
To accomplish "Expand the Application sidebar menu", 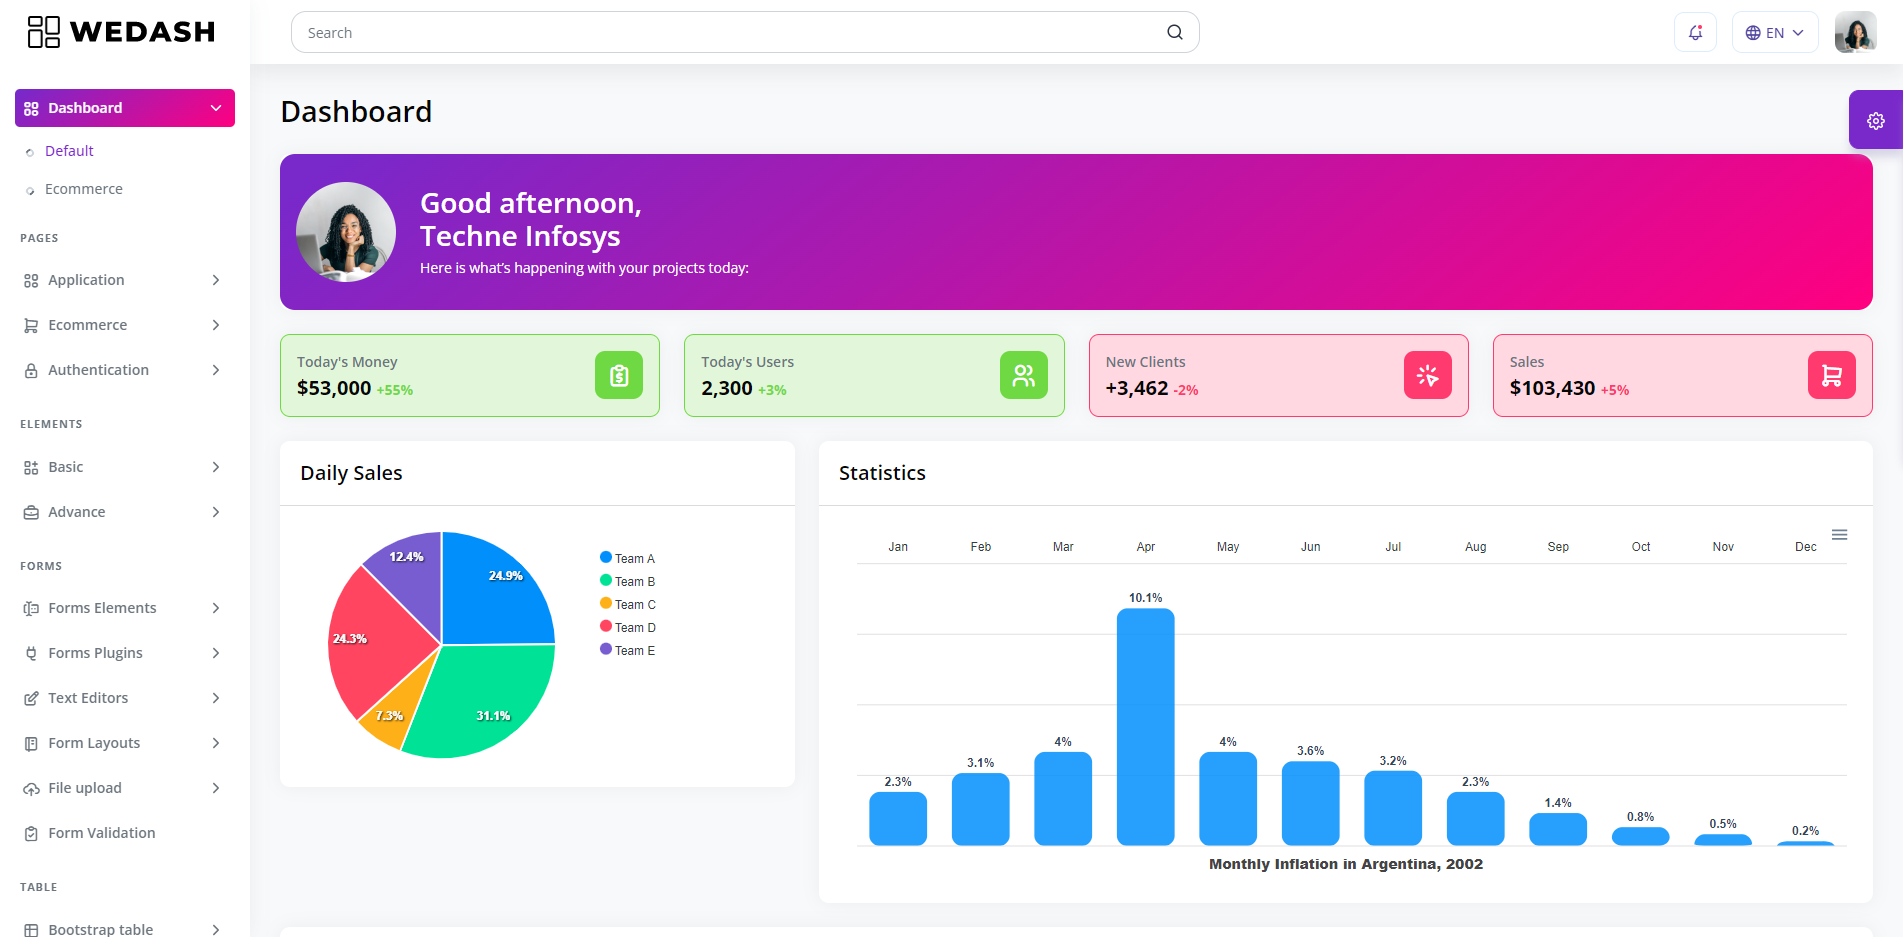I will (x=122, y=280).
